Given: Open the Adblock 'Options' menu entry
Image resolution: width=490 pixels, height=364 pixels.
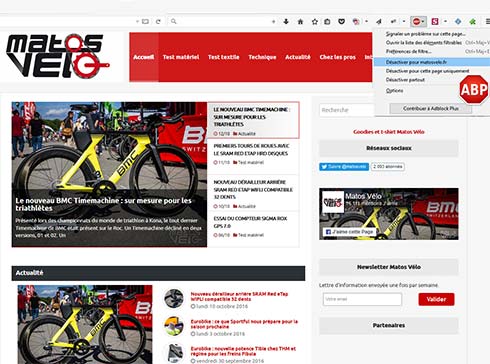Looking at the screenshot, I should point(394,91).
